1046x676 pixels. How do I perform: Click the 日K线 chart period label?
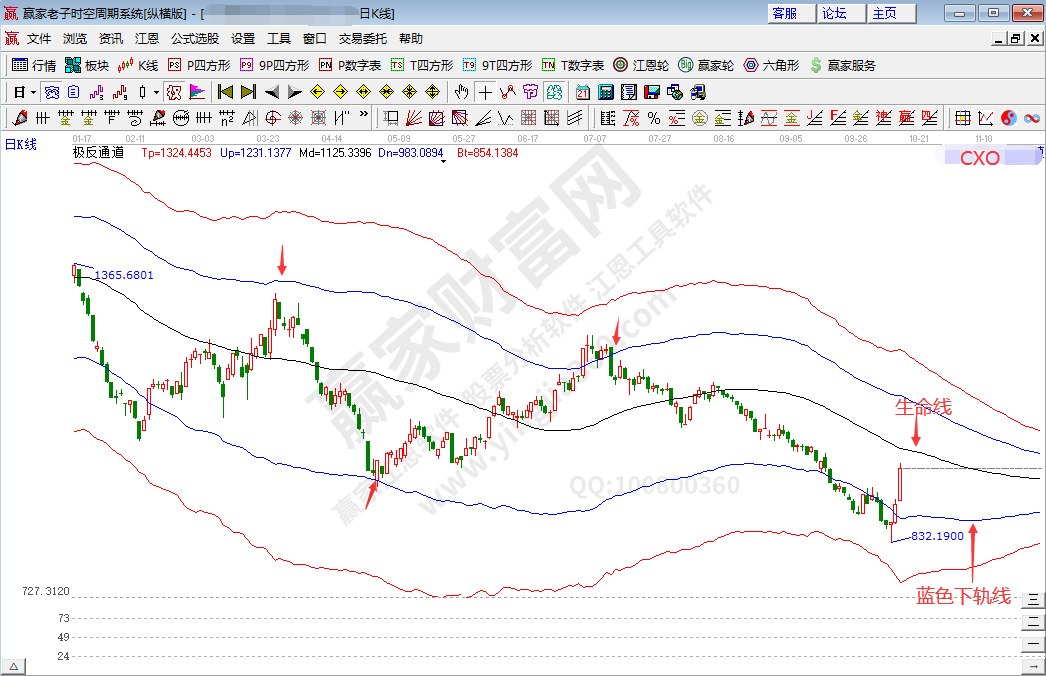click(21, 145)
